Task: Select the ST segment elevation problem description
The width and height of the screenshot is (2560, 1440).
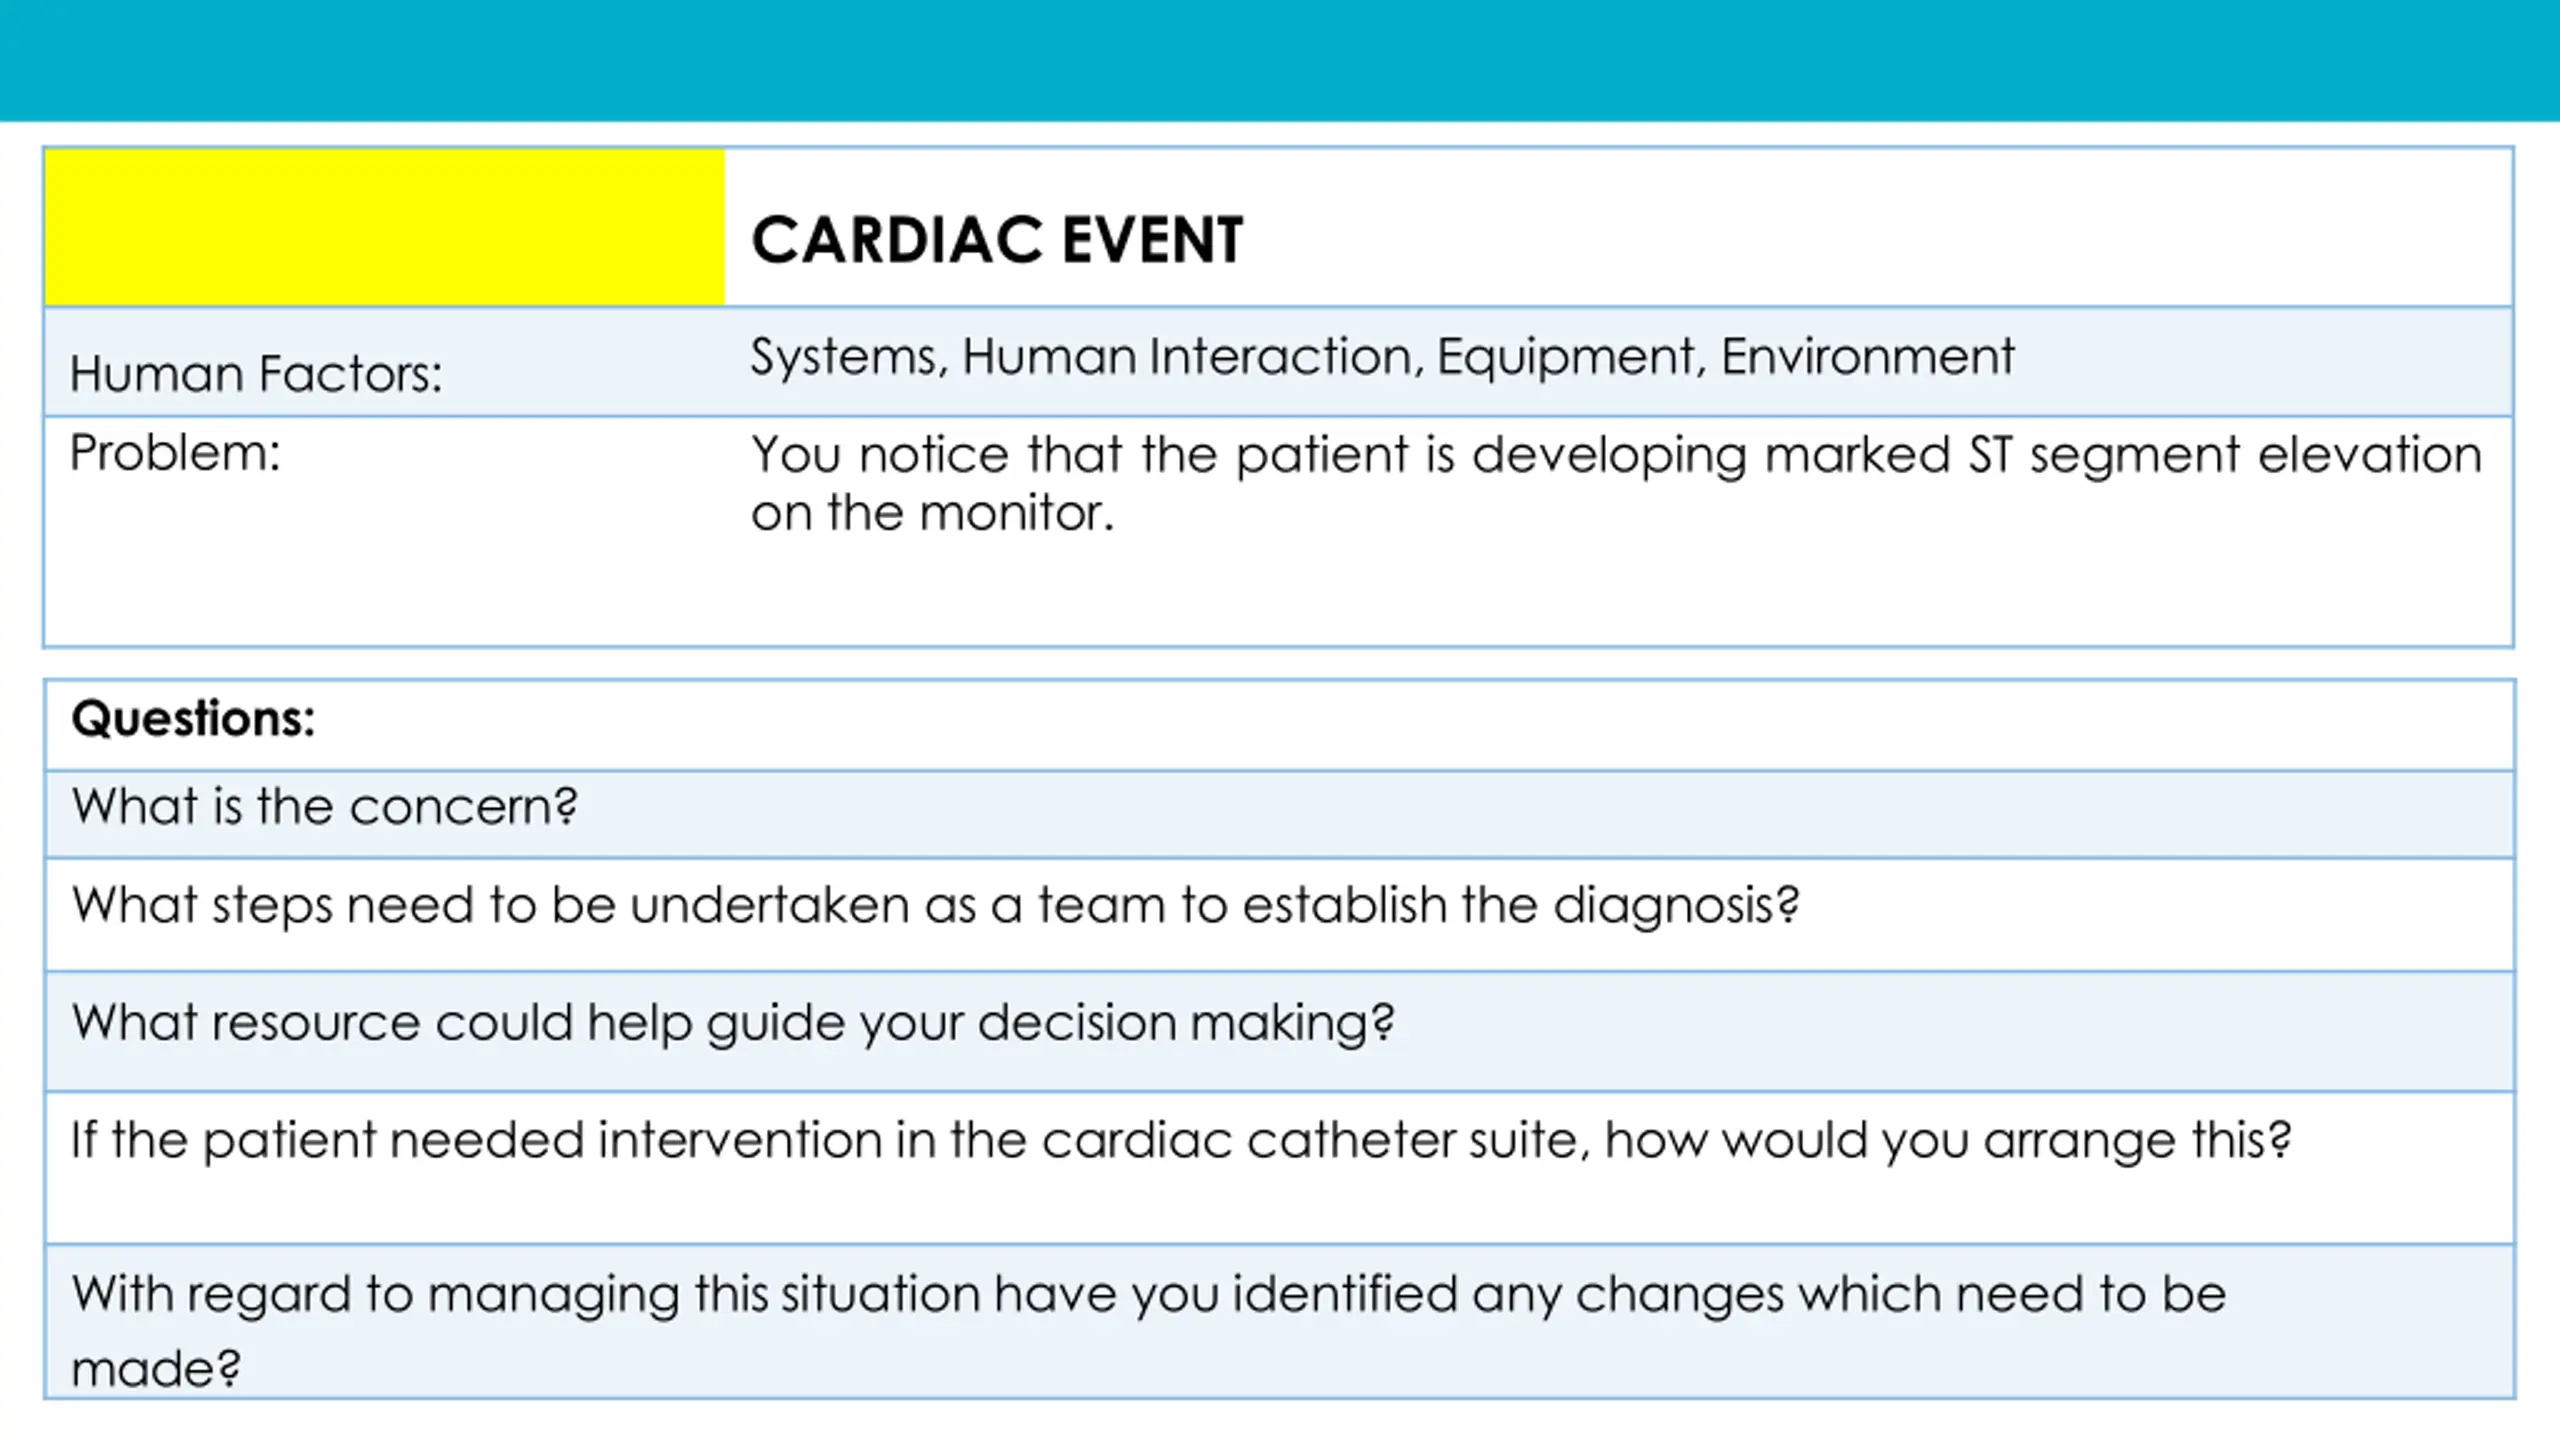Action: (x=1616, y=483)
